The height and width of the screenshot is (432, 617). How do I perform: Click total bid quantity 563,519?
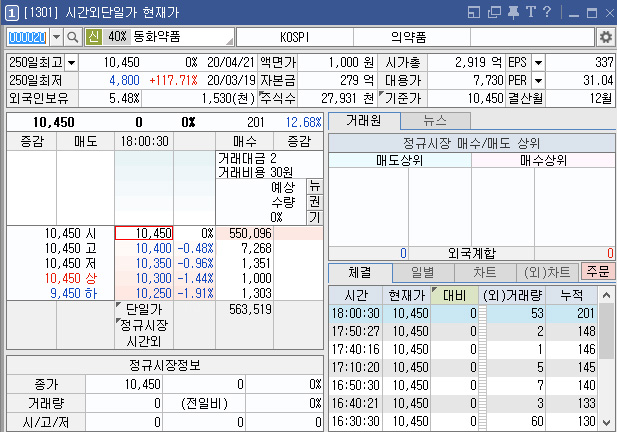pos(250,309)
